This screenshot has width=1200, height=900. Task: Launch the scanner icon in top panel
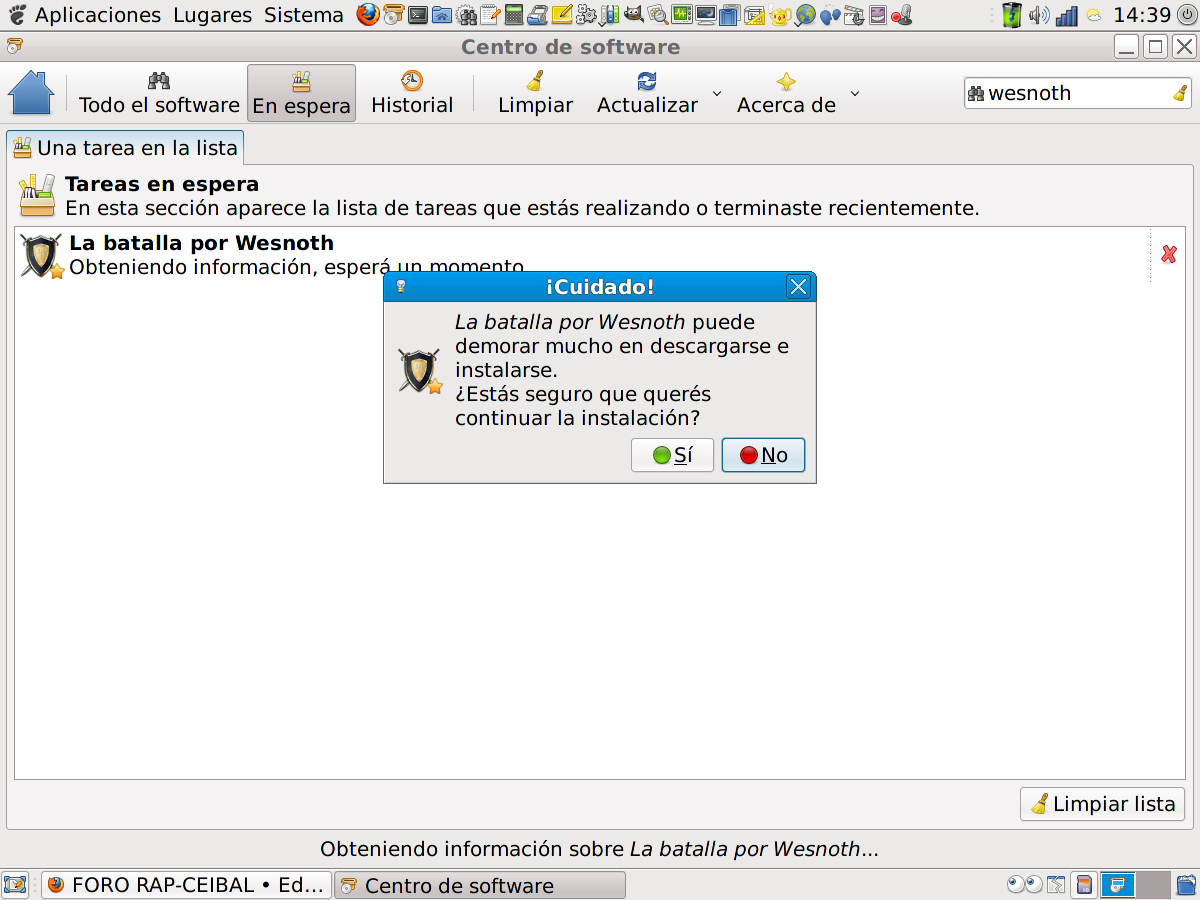coord(538,15)
